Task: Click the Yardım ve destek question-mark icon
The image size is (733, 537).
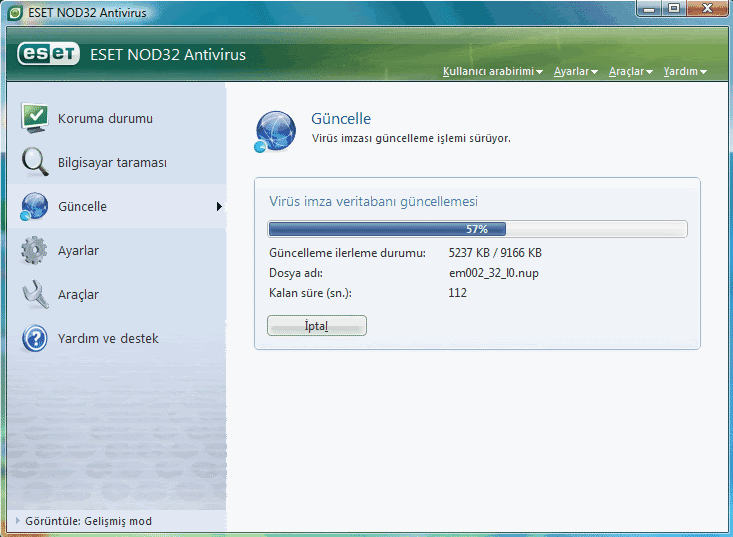Action: 35,338
